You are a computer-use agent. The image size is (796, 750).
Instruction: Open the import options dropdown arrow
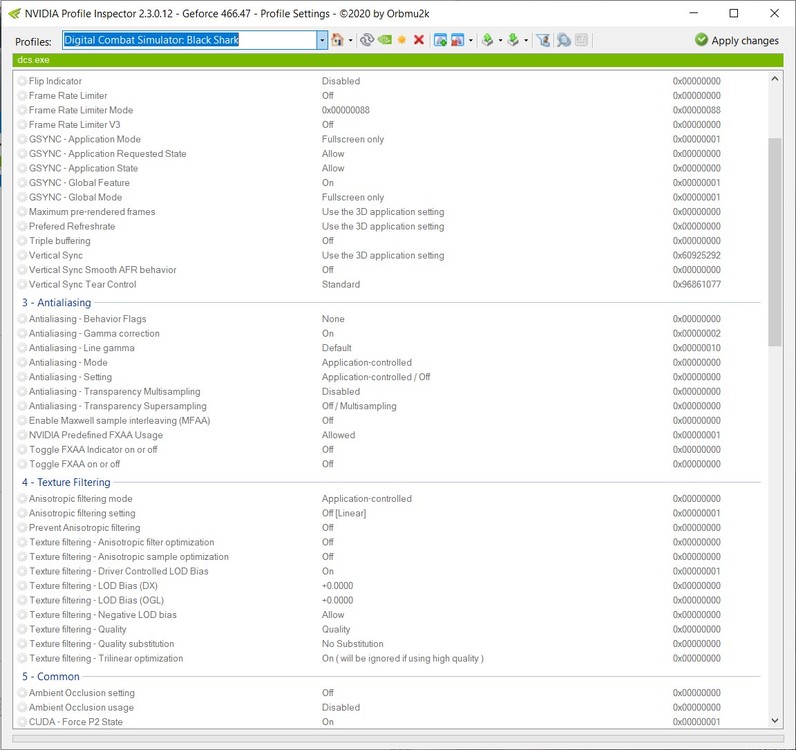526,40
